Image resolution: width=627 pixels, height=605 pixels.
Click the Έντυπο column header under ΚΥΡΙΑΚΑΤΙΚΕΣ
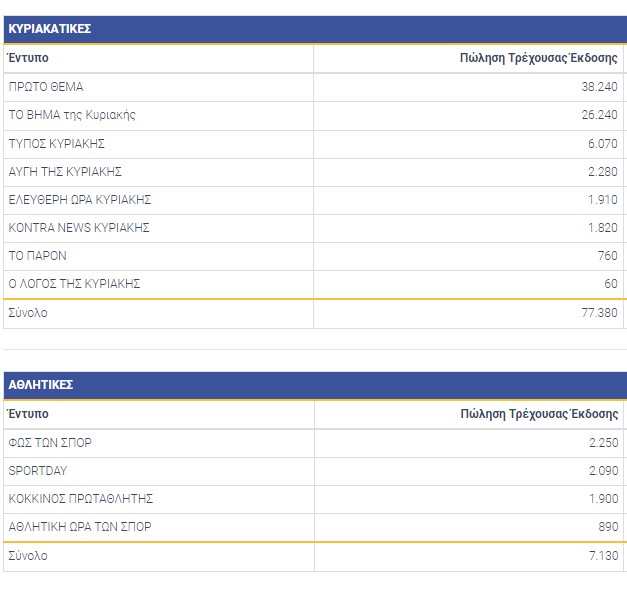tap(28, 58)
